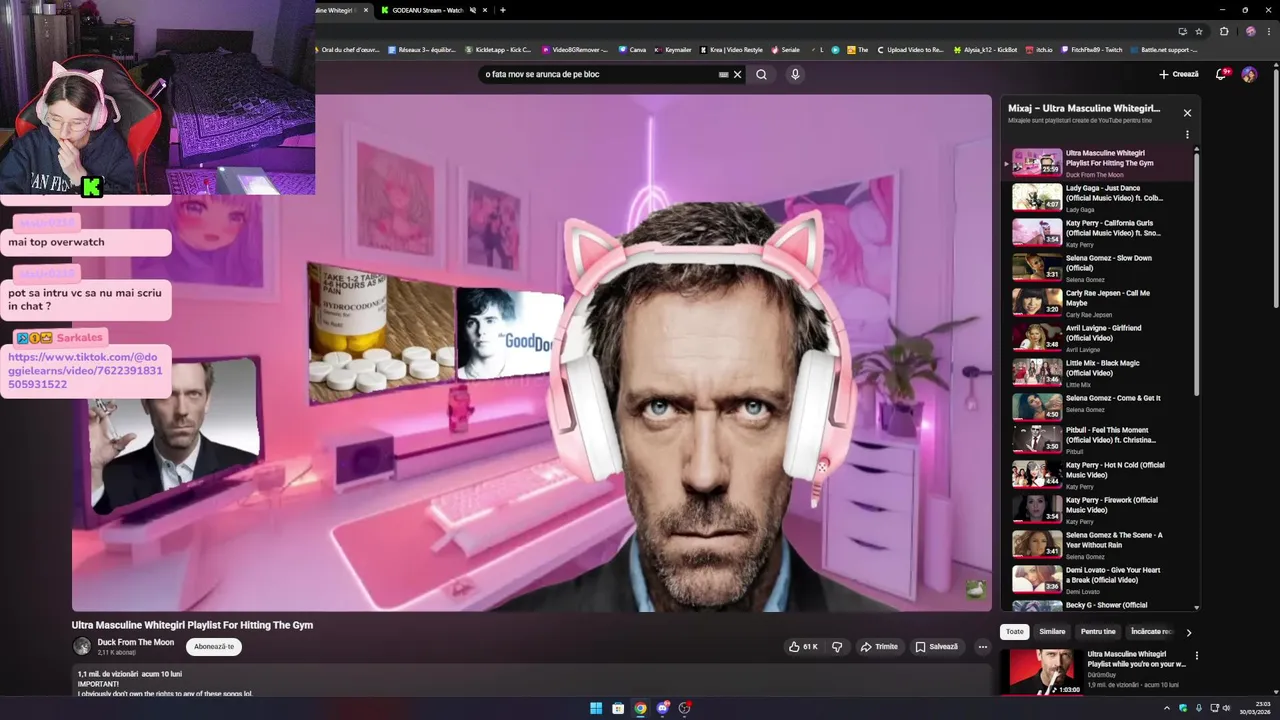Open the account avatar menu
This screenshot has width=1280, height=720.
(1249, 74)
